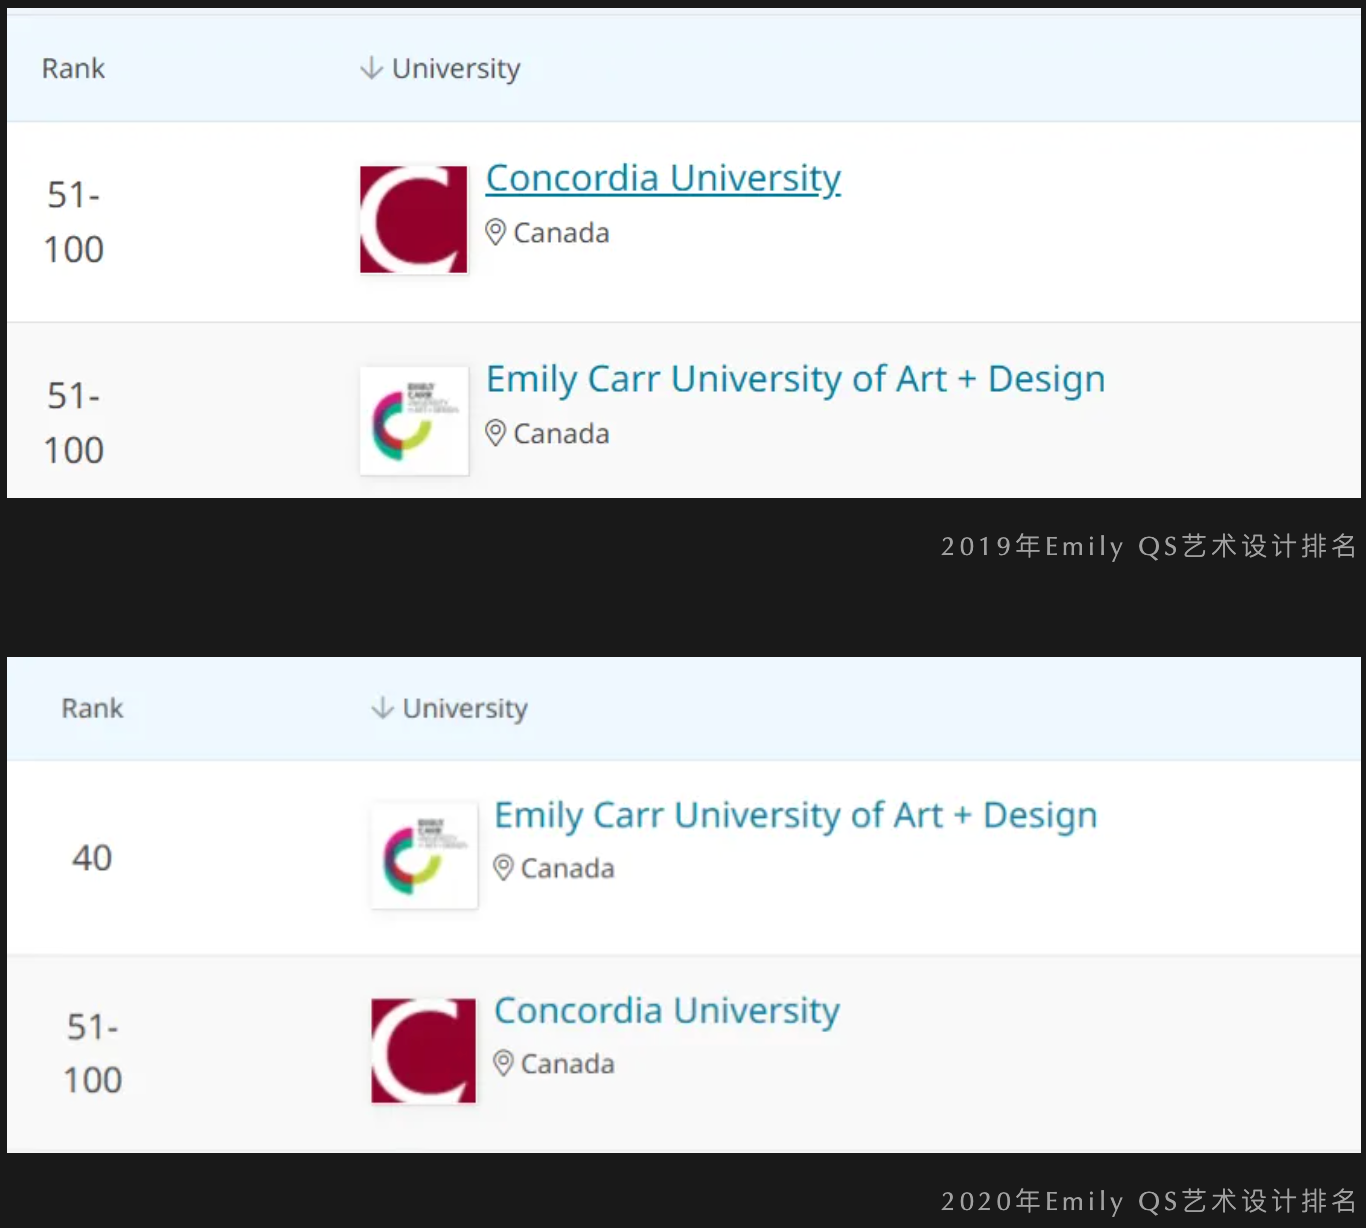Click location pin in the rank 40 row
The width and height of the screenshot is (1366, 1228).
(x=503, y=868)
